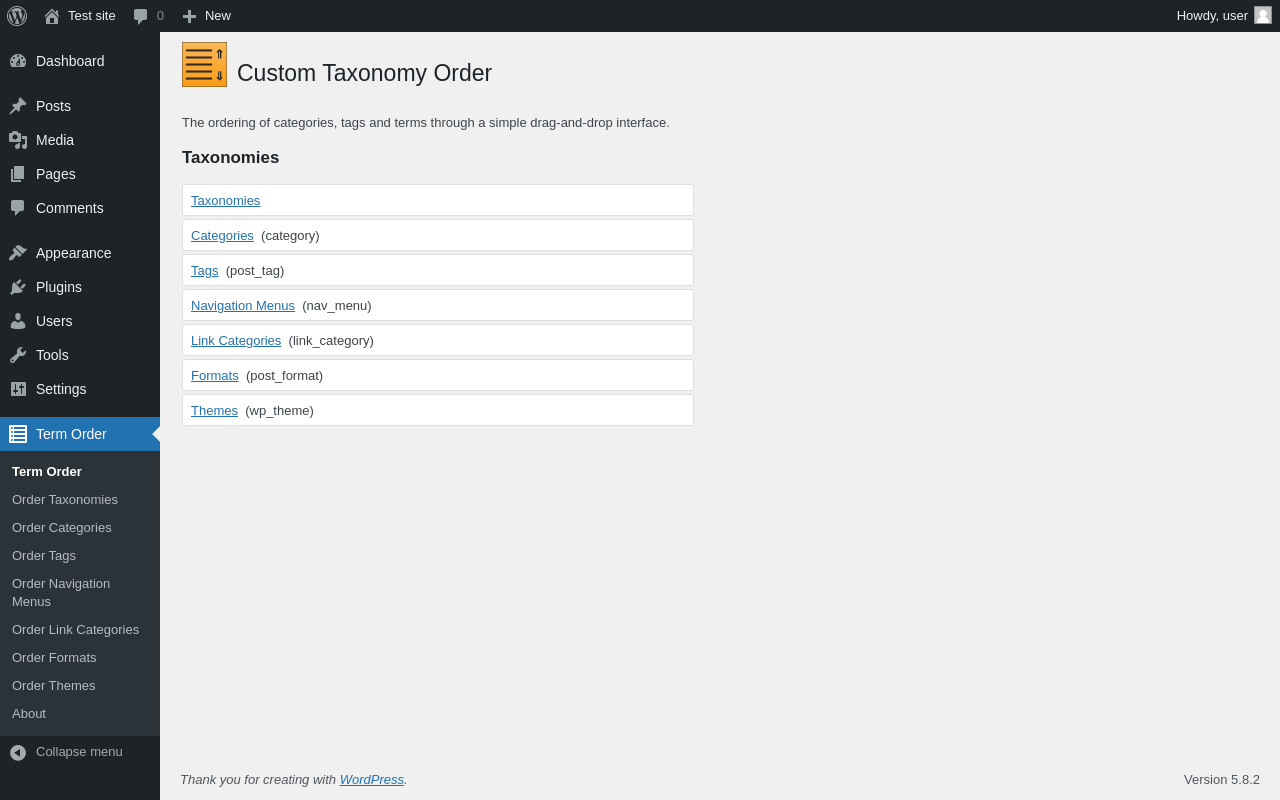Click the (post_tag) slug text

(255, 270)
